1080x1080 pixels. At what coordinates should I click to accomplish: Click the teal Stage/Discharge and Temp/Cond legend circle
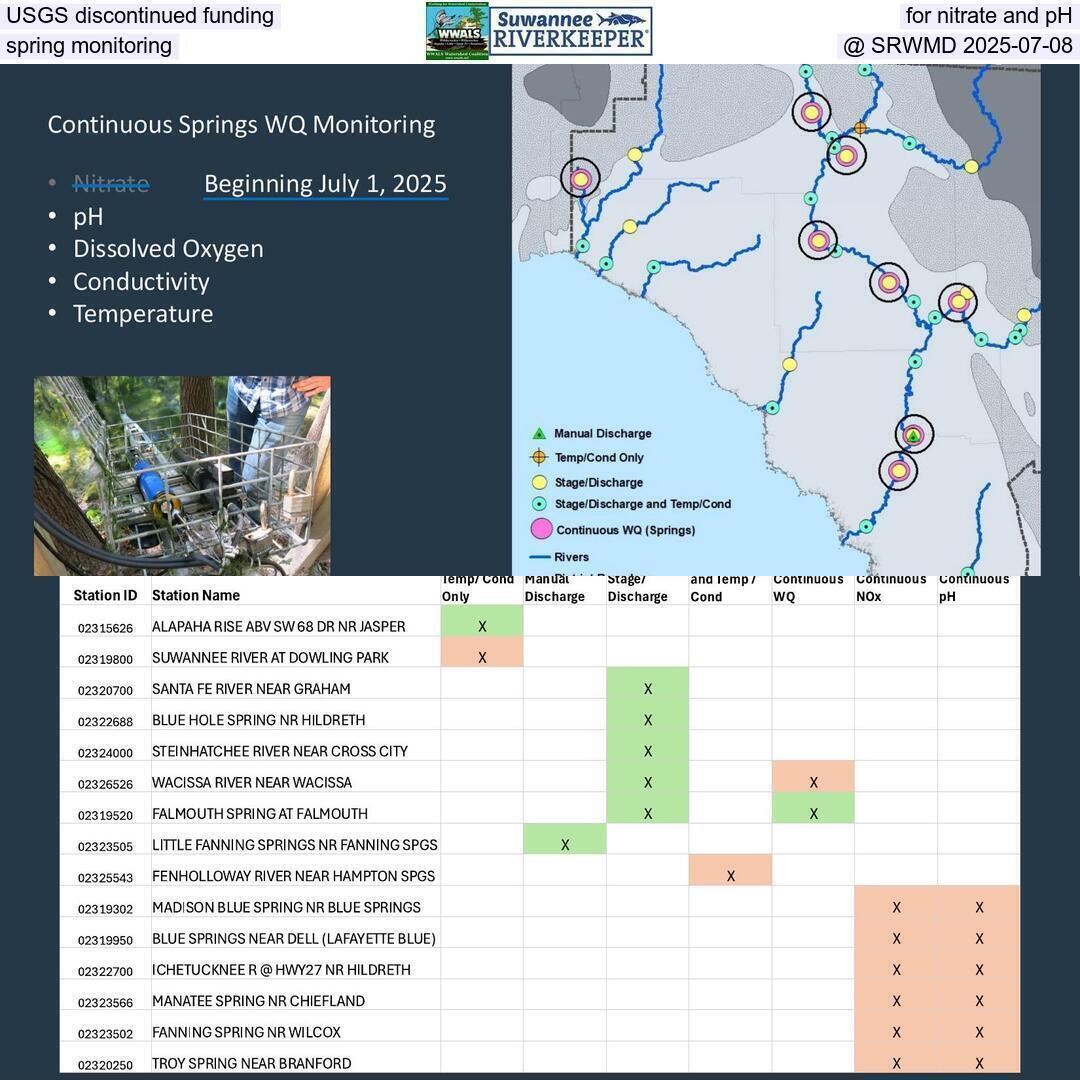[539, 504]
